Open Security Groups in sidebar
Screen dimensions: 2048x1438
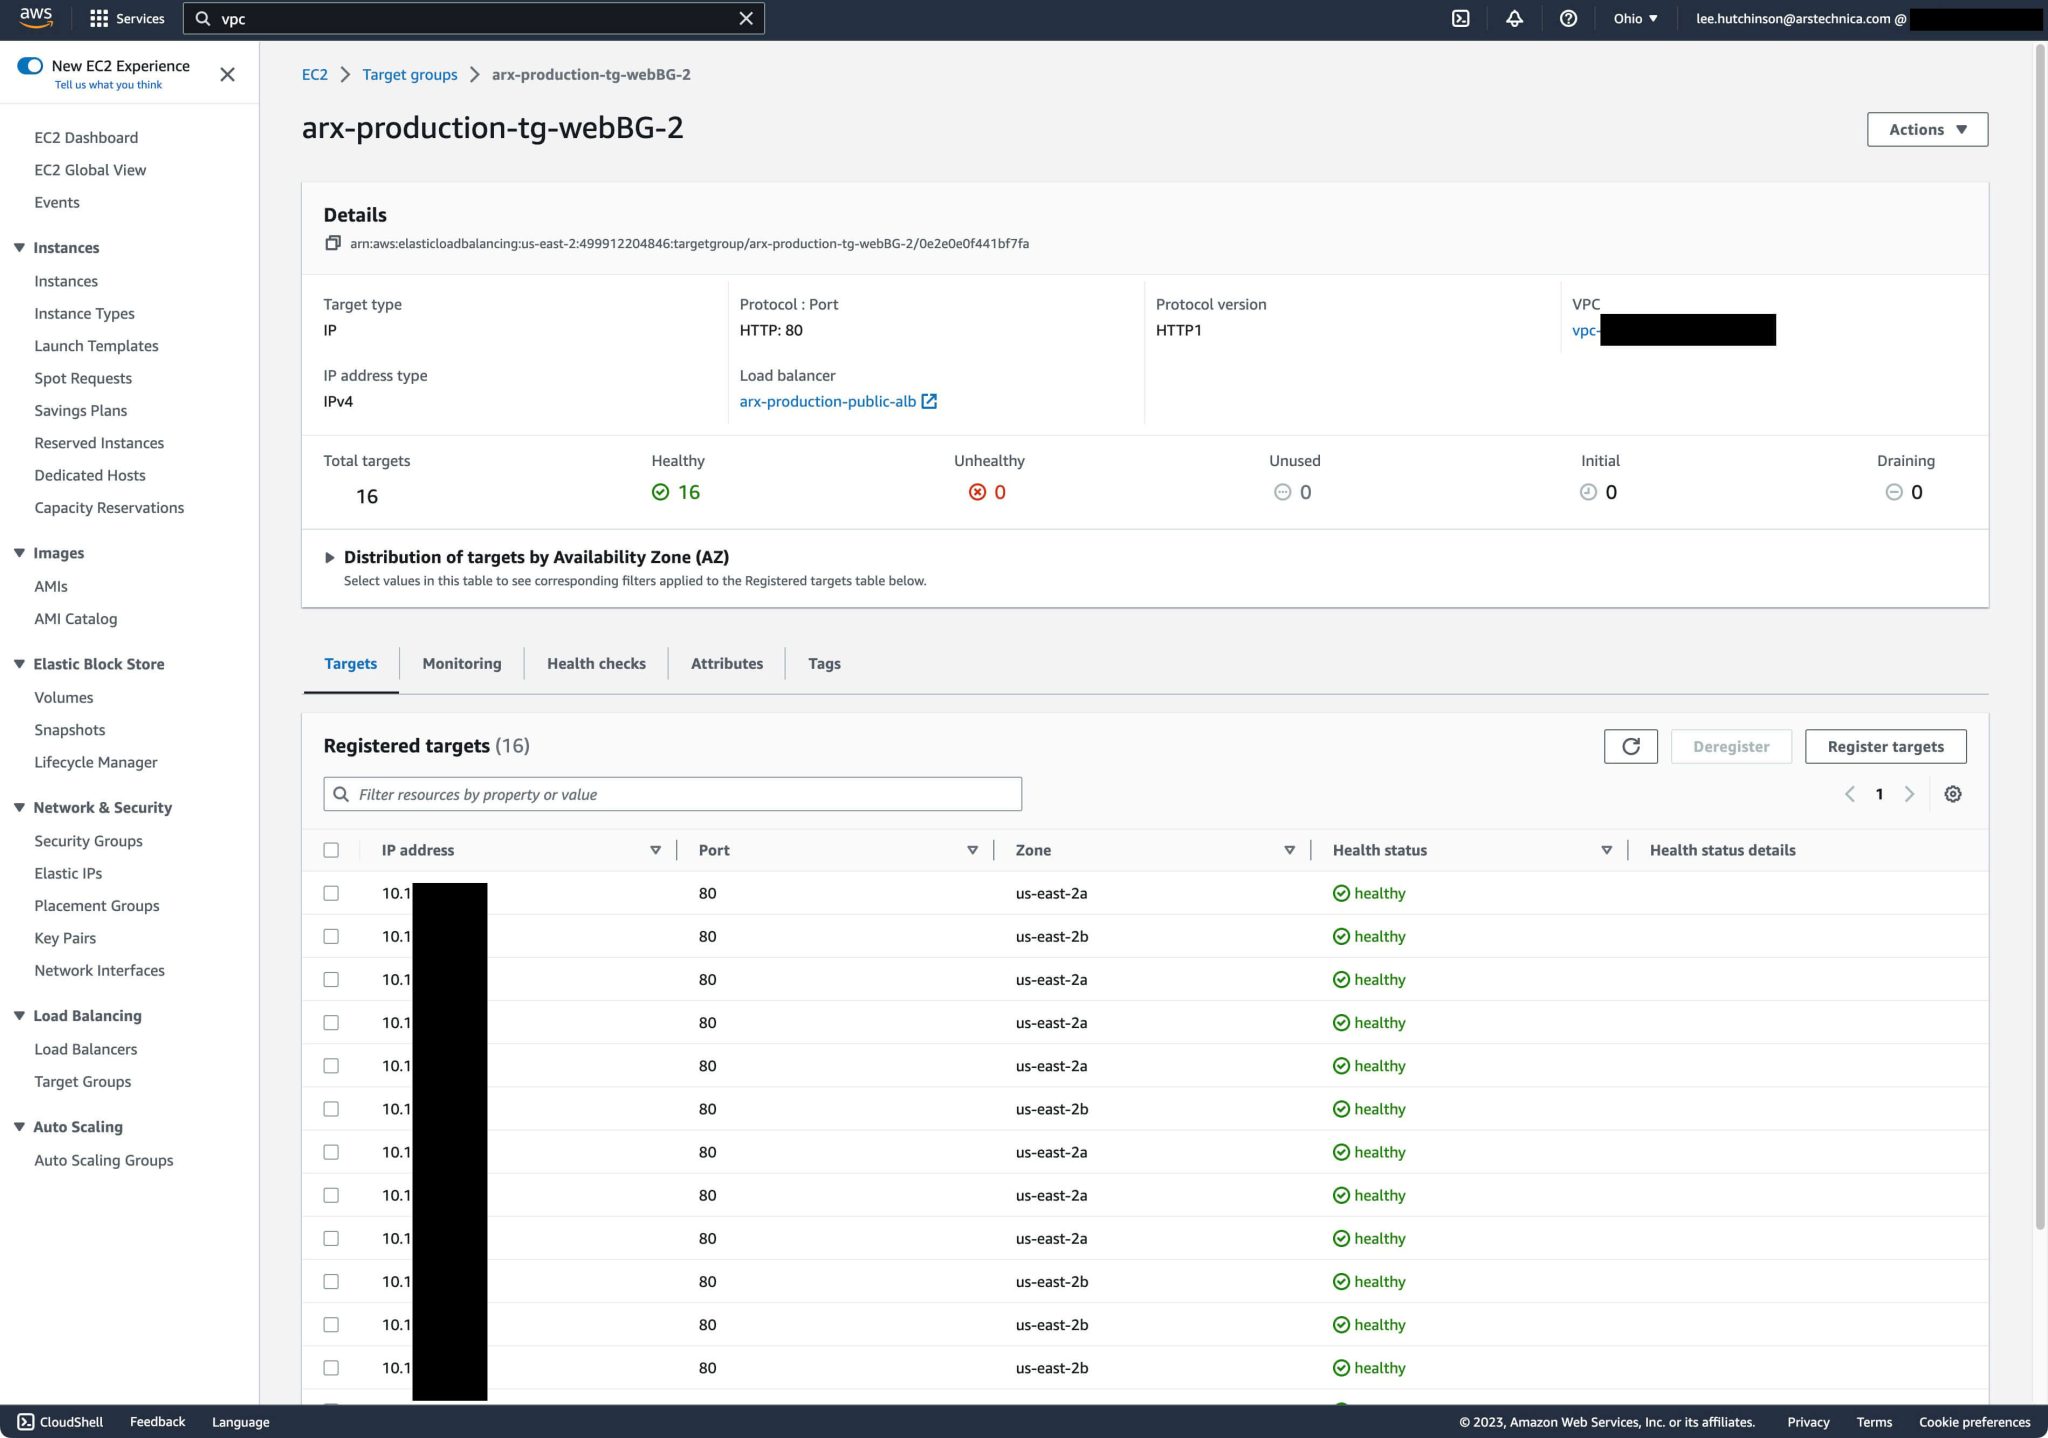88,841
